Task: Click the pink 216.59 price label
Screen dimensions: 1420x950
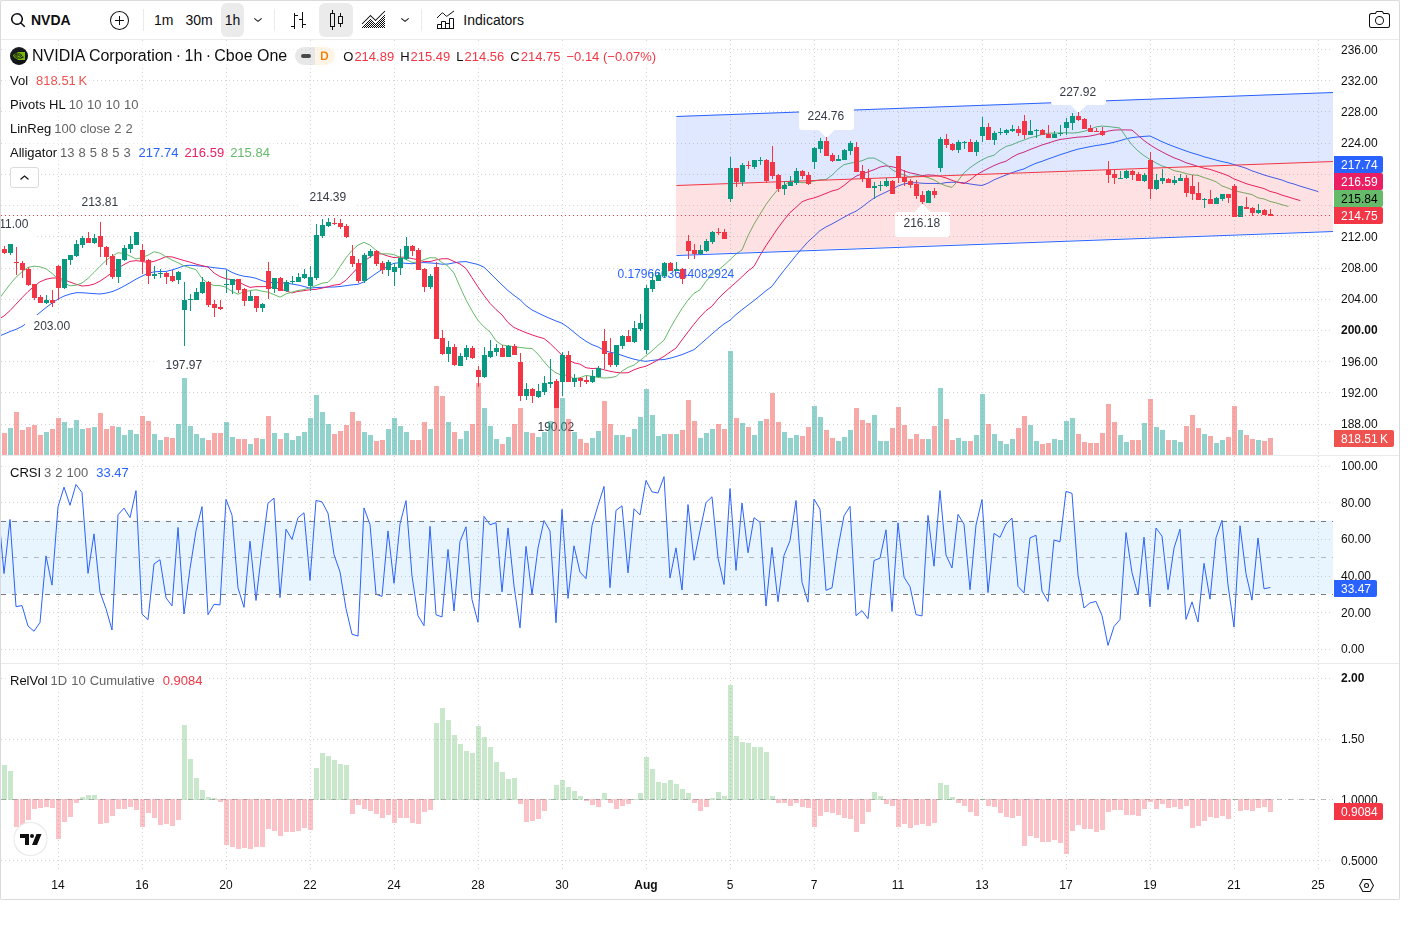Action: pos(1359,182)
